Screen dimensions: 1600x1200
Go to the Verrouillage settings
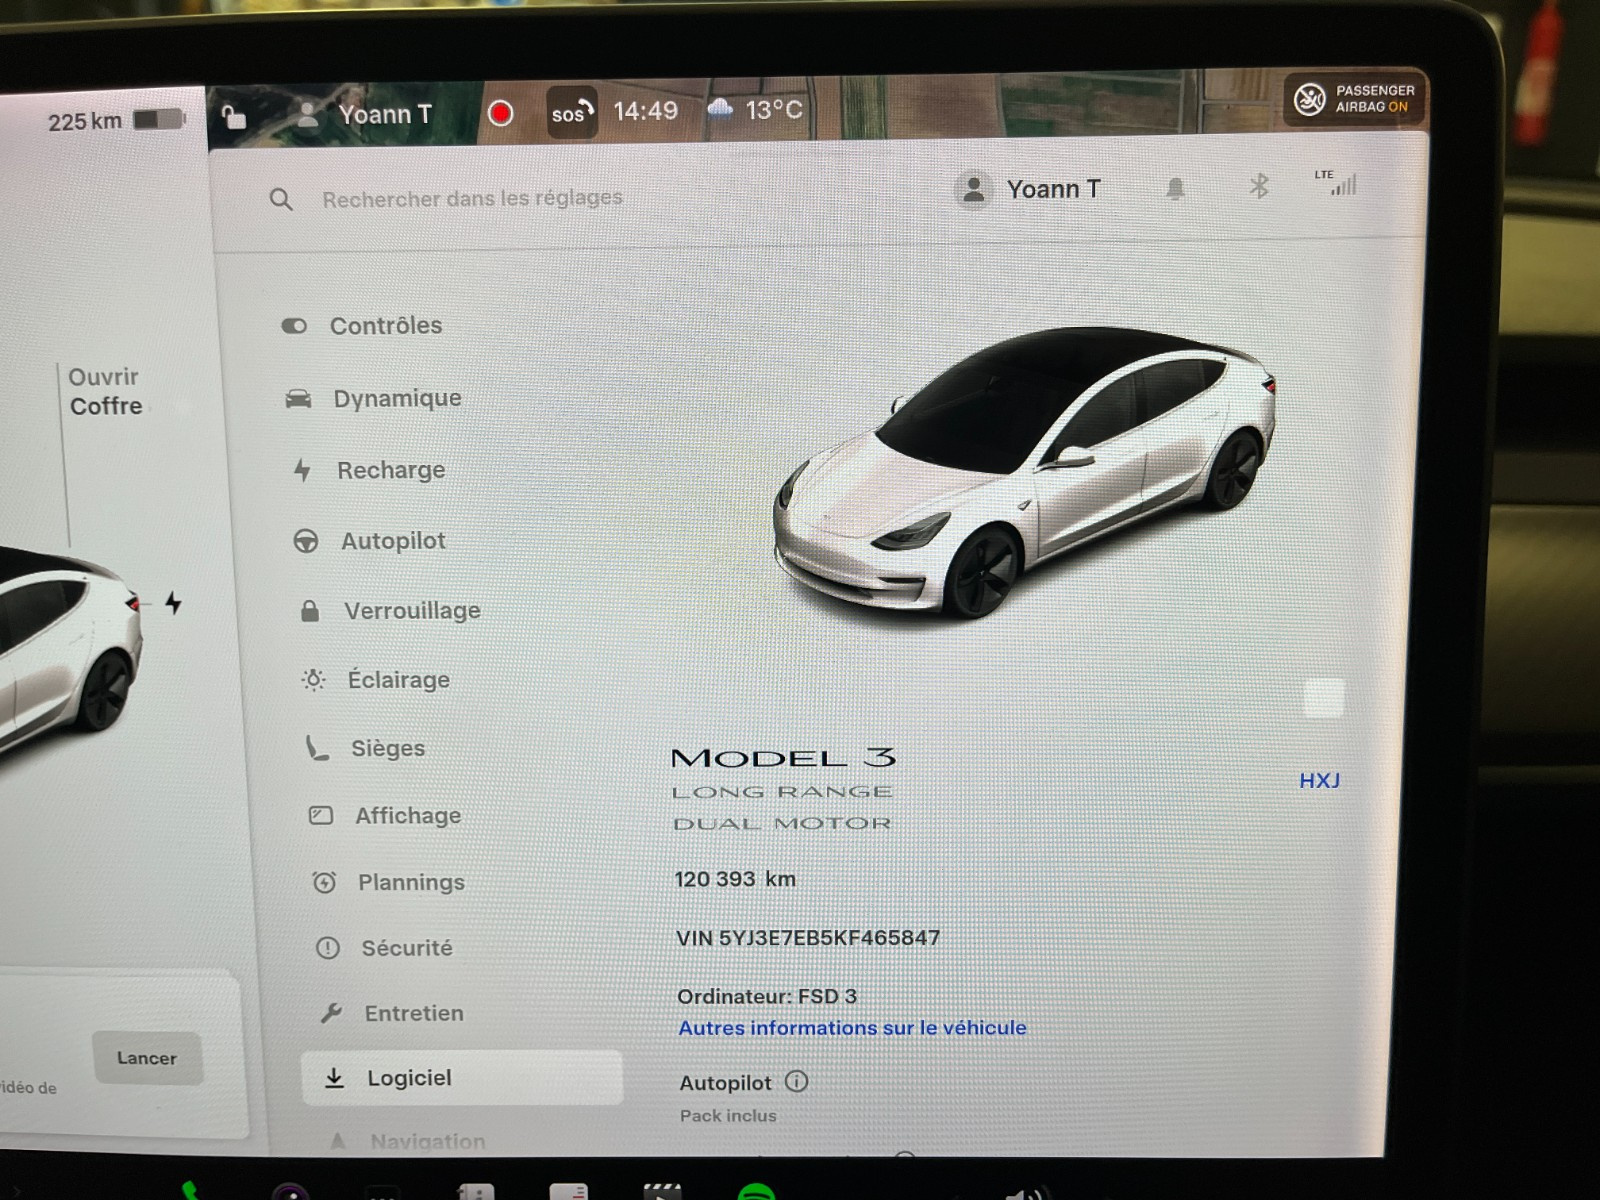click(411, 611)
